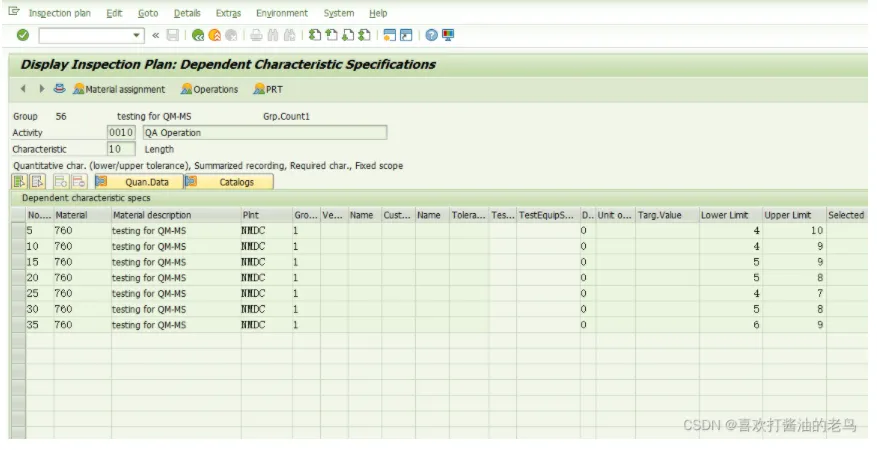
Task: Click the Deselect All rows icon
Action: 38,182
